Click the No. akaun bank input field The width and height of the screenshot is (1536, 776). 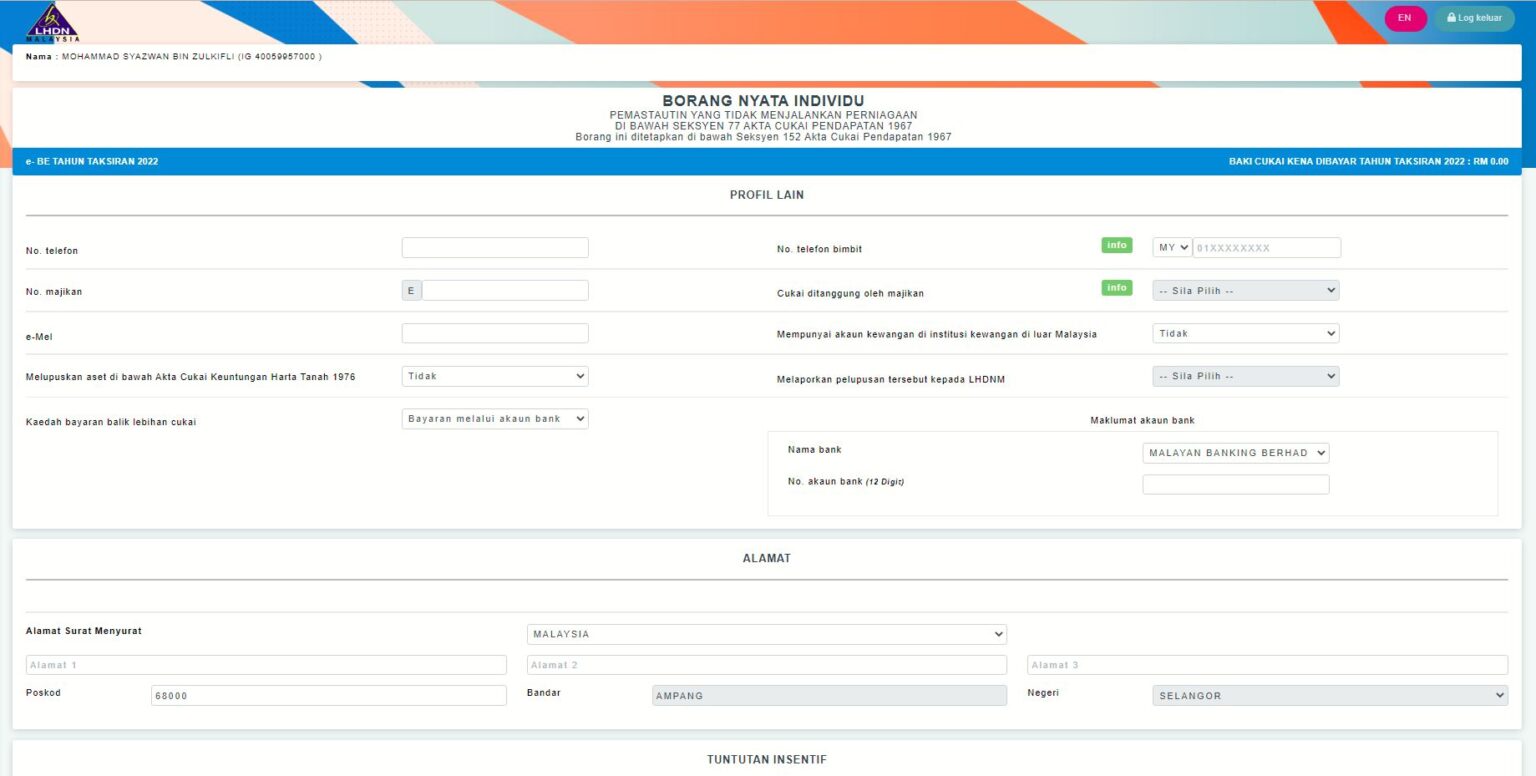1236,483
